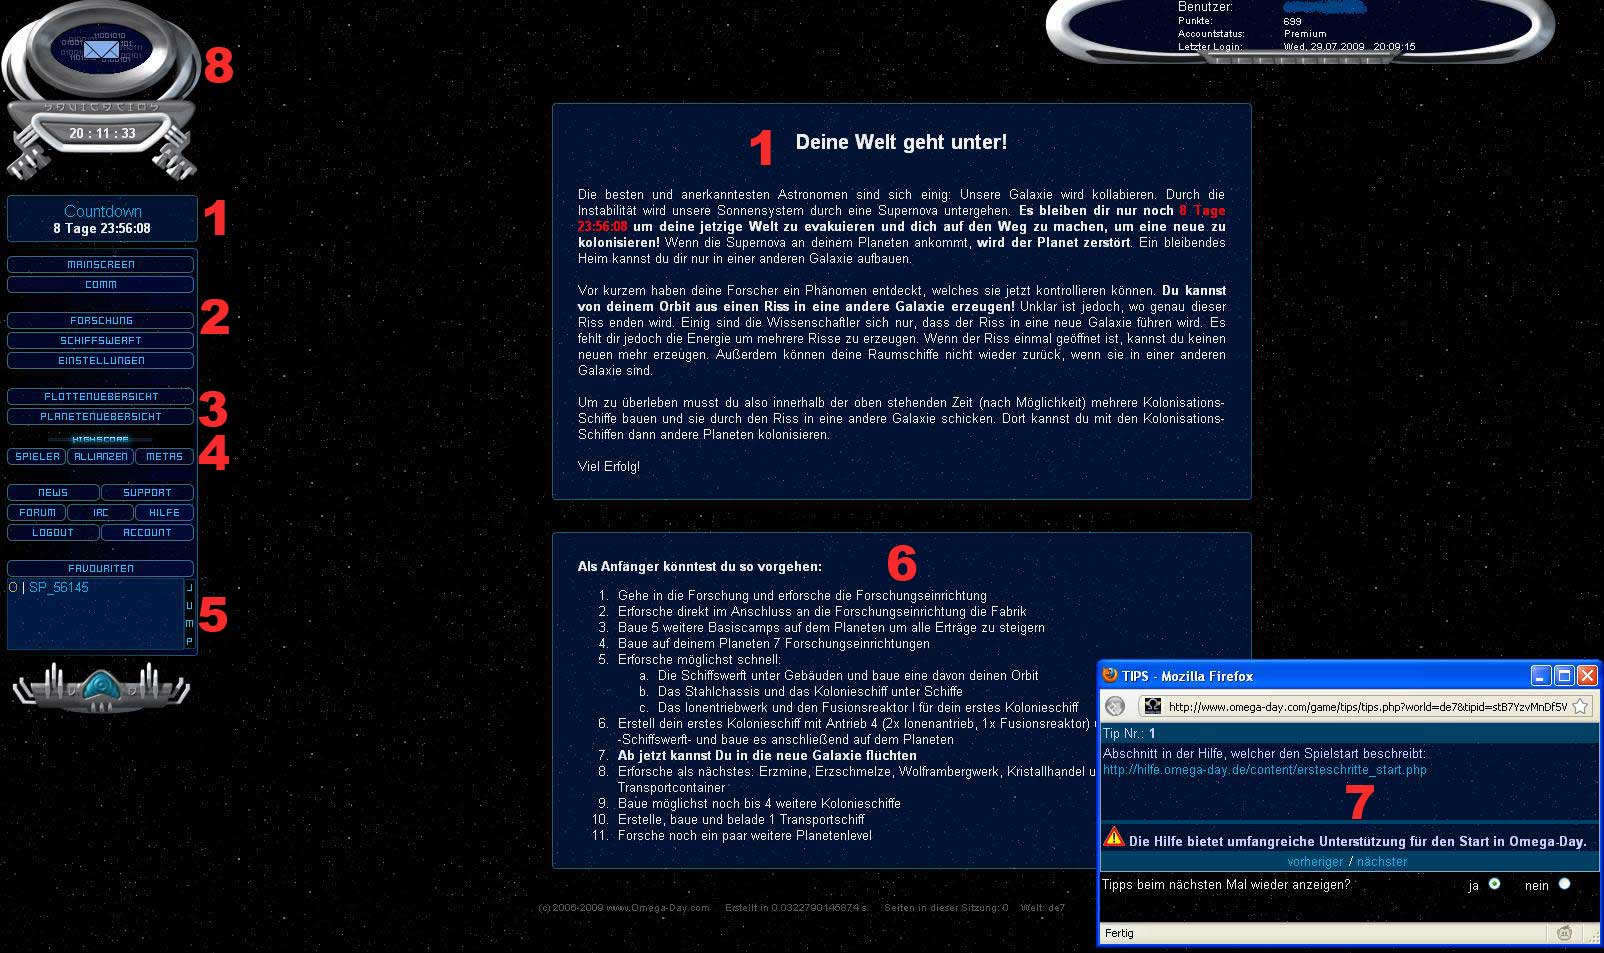Open the Forschung menu

(x=100, y=321)
